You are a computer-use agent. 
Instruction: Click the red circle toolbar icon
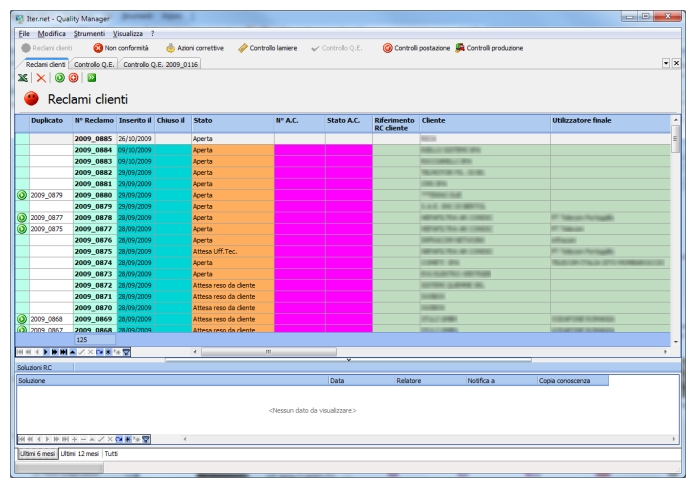click(x=74, y=78)
